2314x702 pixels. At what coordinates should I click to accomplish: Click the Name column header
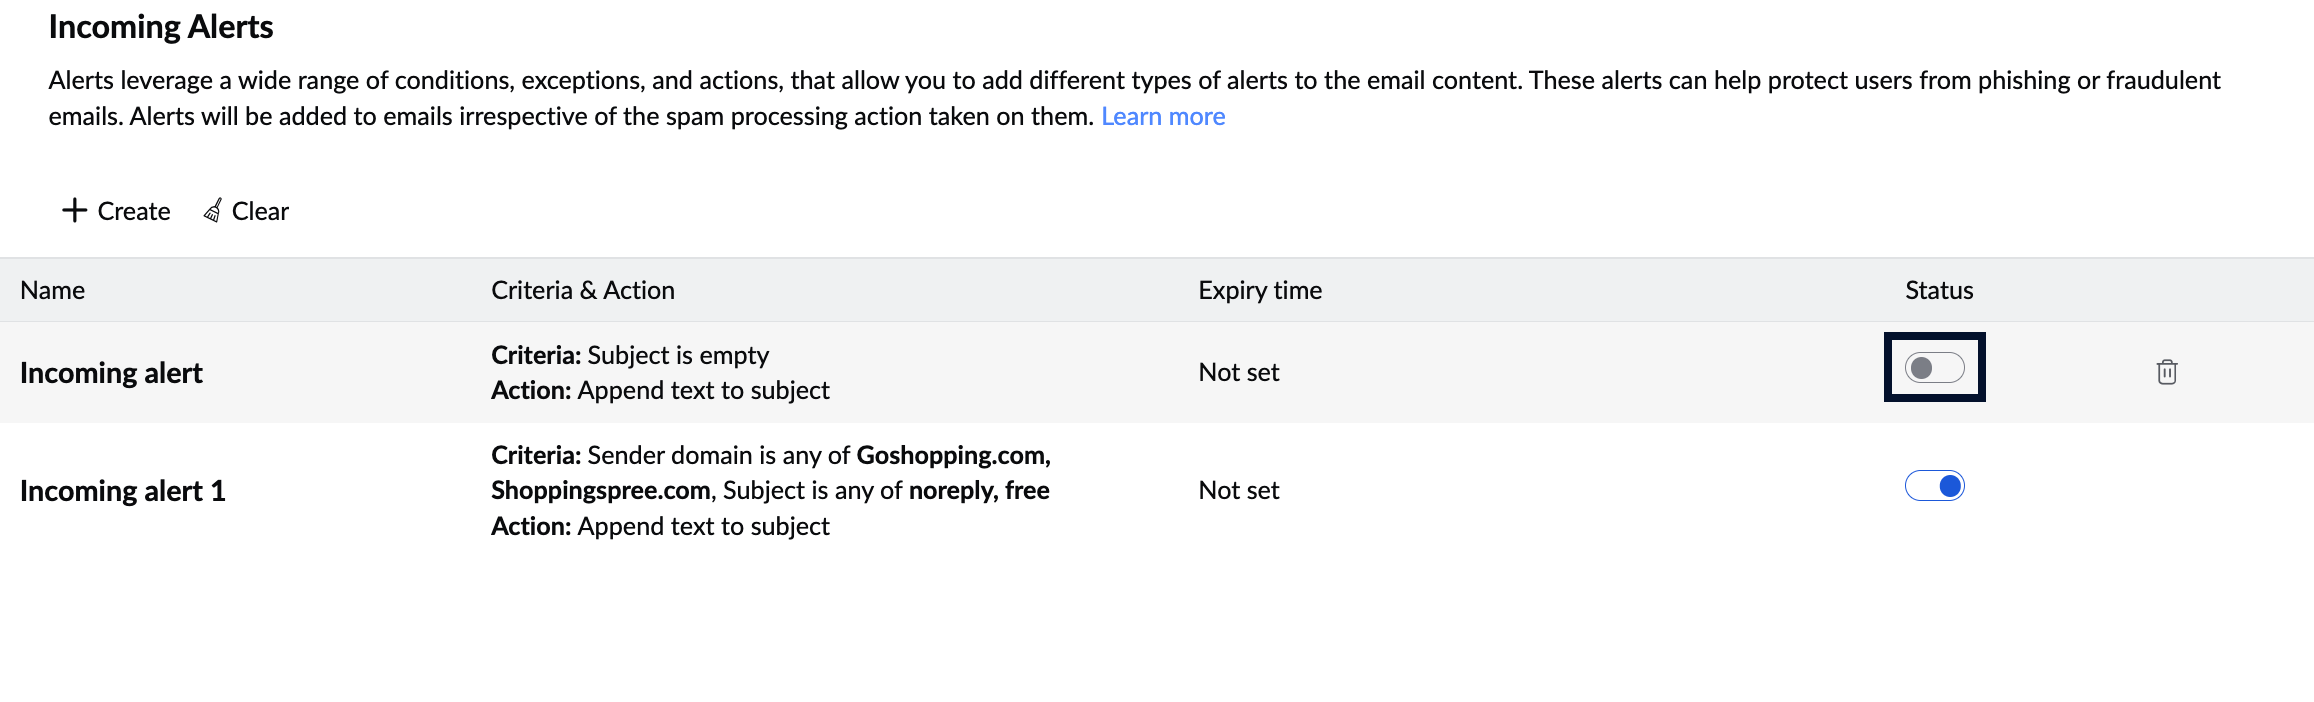tap(53, 290)
